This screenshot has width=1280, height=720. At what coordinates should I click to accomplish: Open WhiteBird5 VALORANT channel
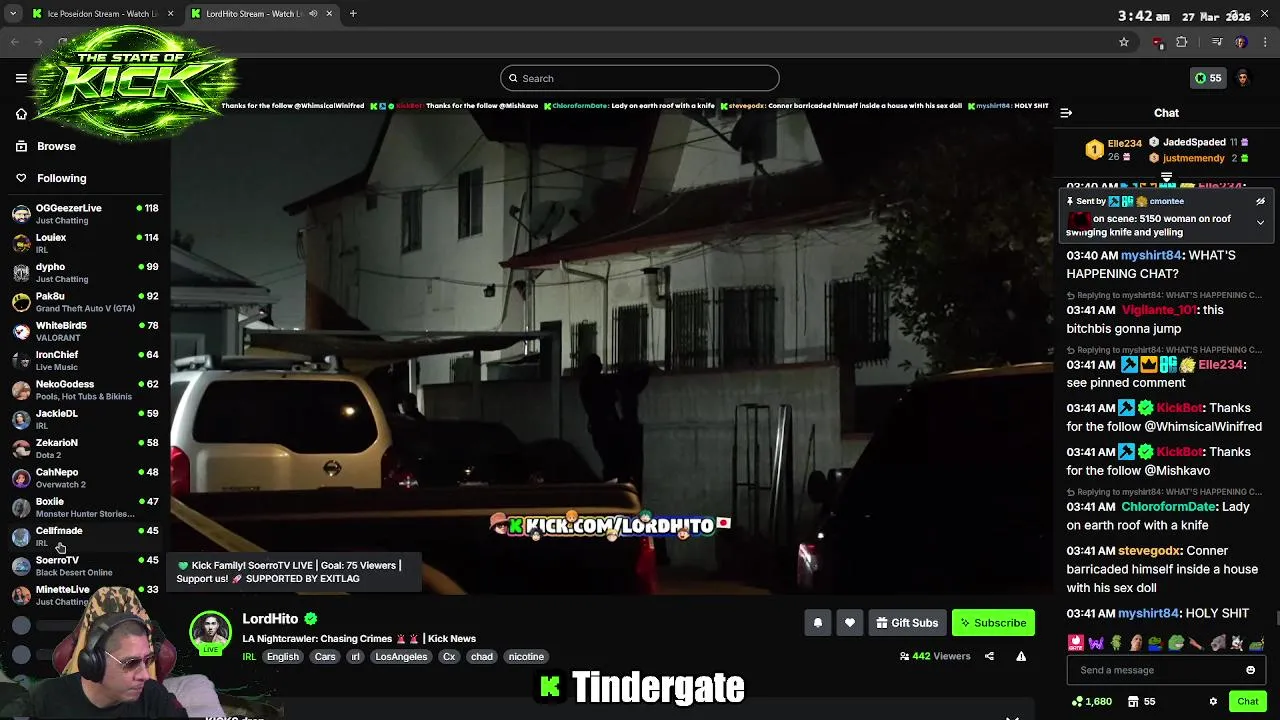(85, 331)
